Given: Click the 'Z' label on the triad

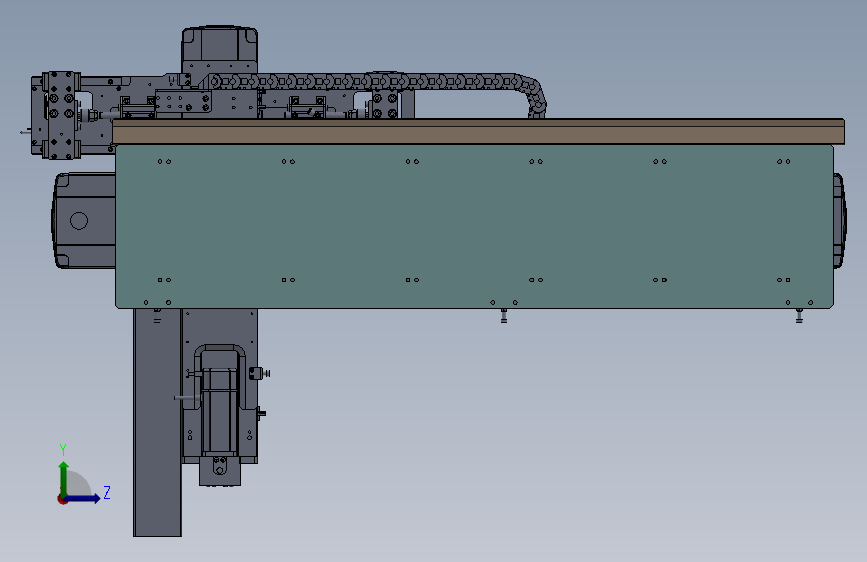Looking at the screenshot, I should 107,492.
